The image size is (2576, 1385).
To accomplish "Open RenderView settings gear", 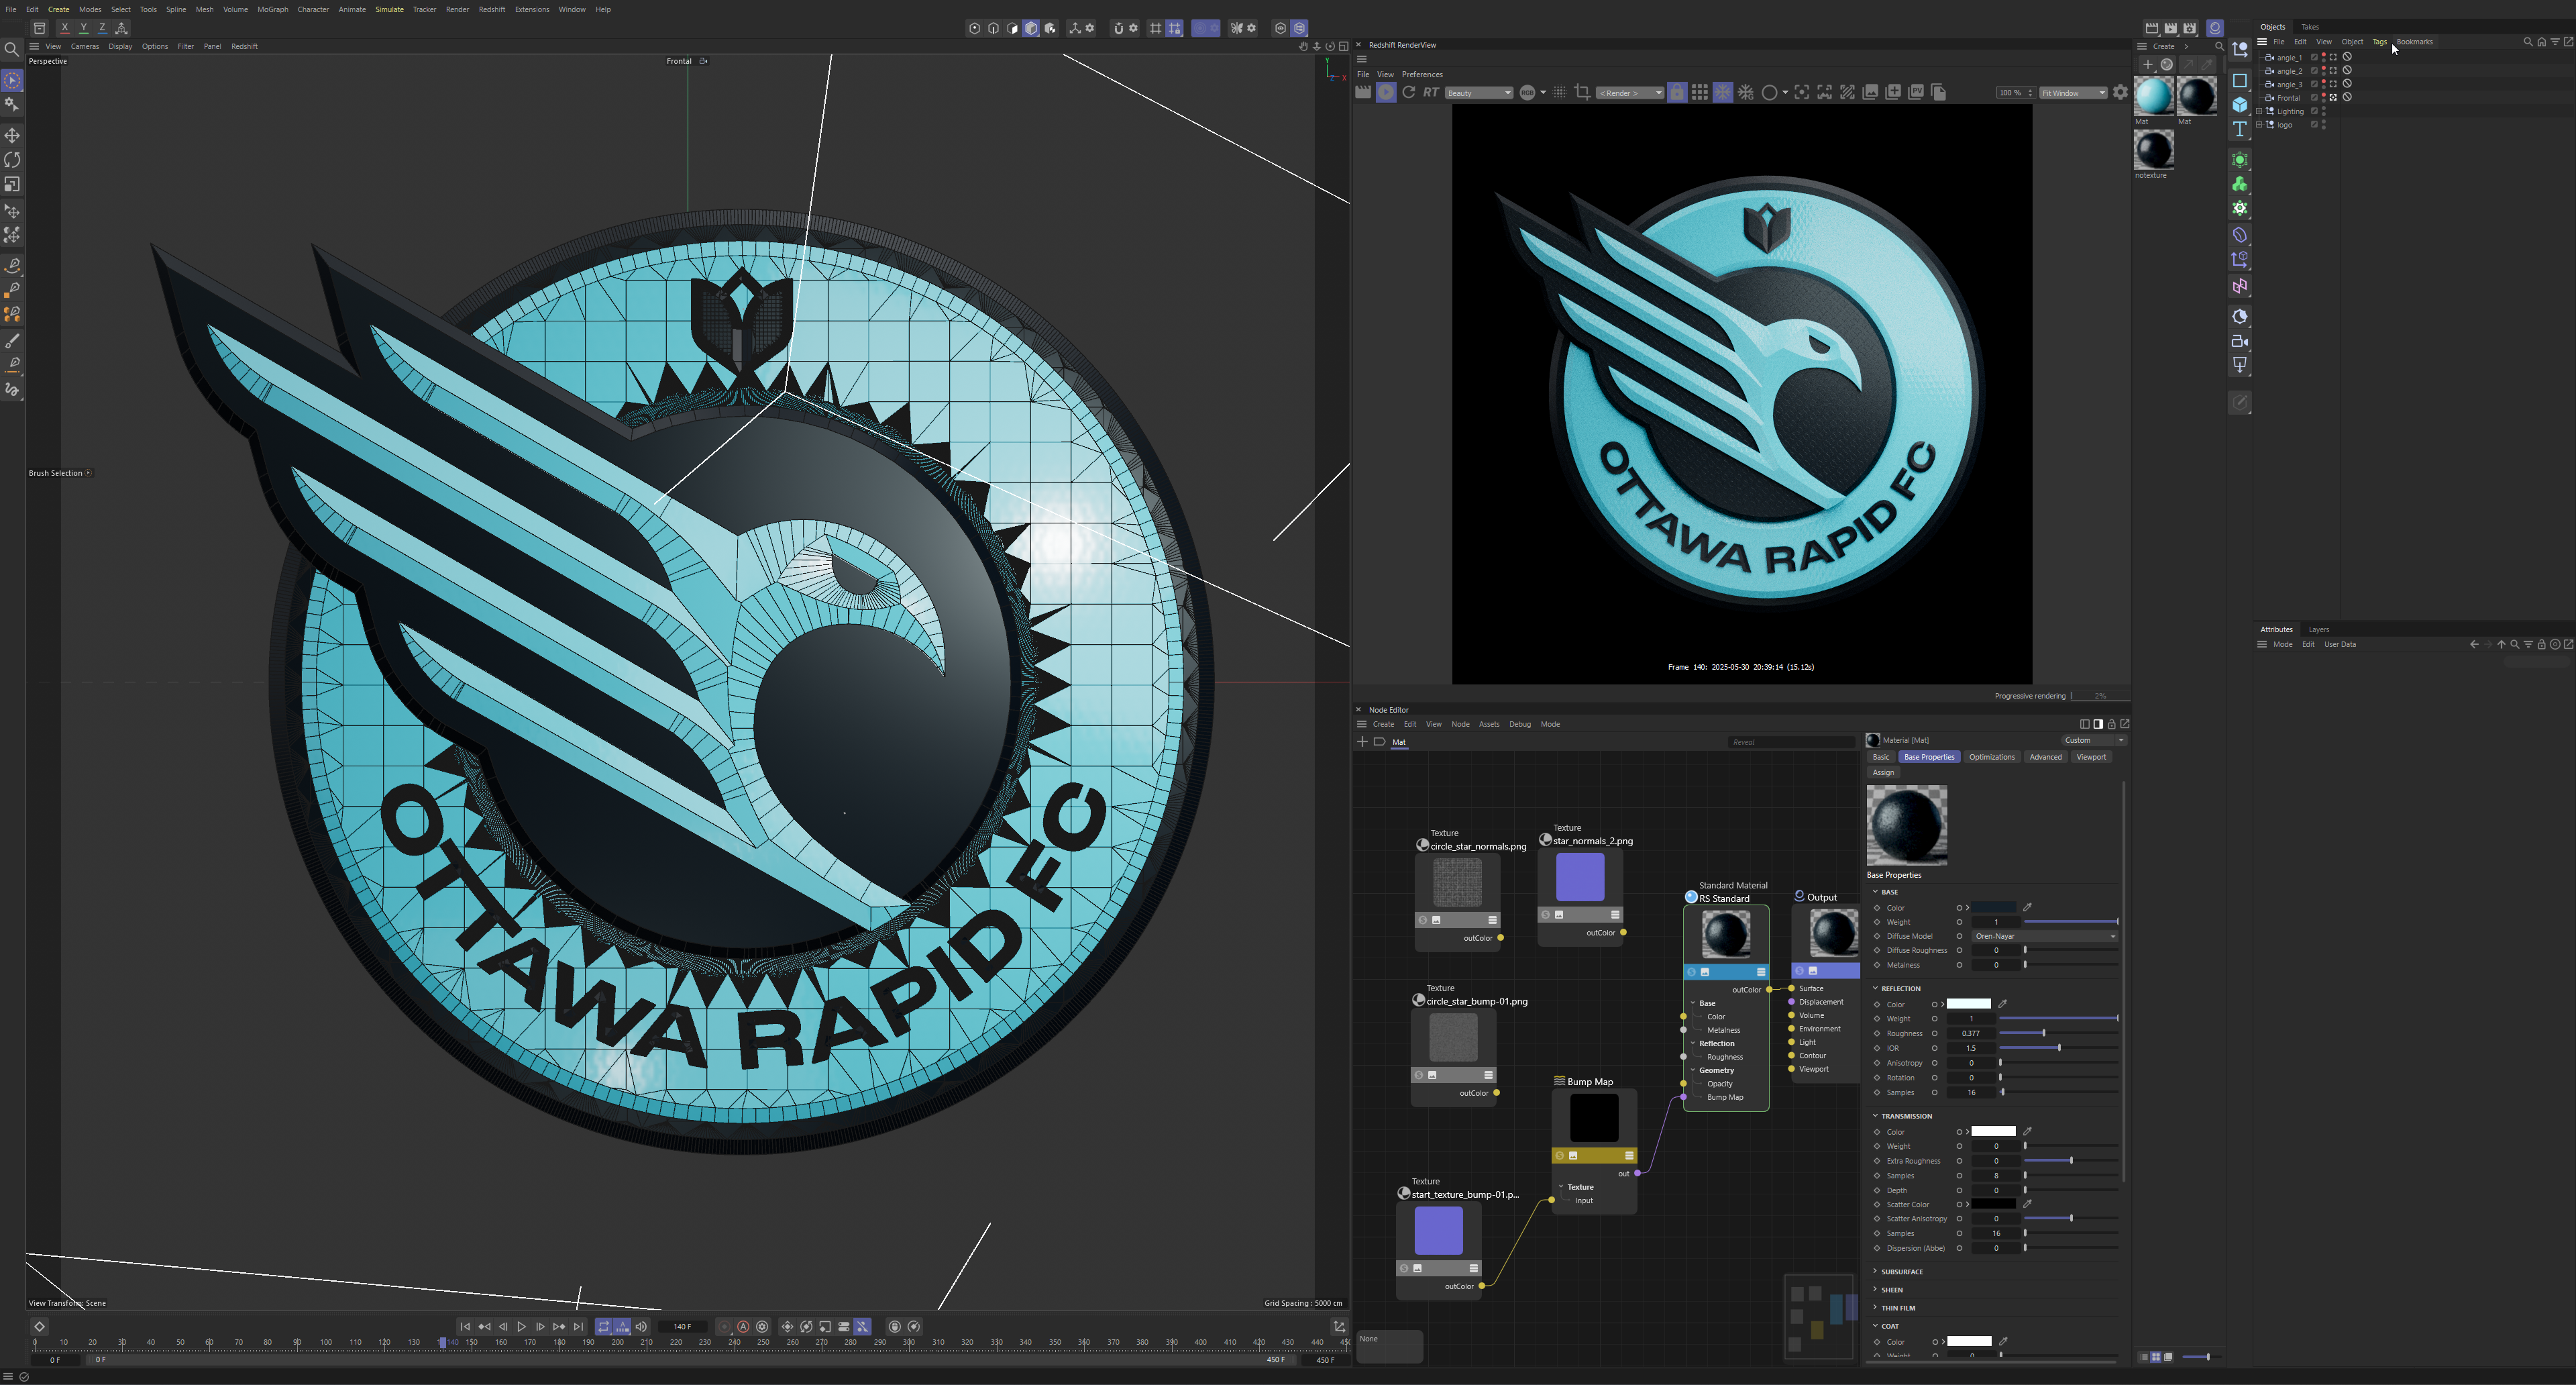I will click(2120, 93).
